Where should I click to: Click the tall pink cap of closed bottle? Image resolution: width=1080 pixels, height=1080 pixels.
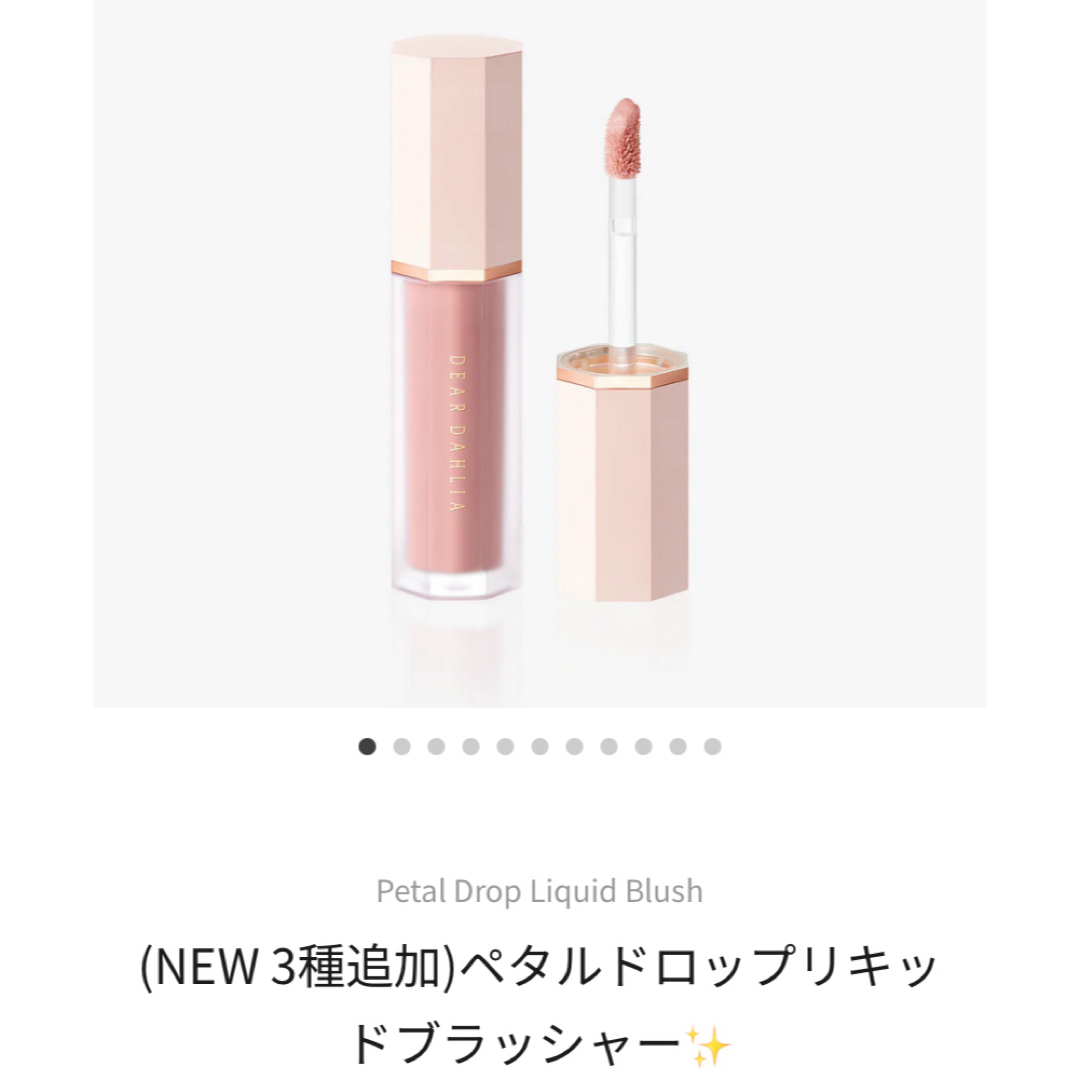[x=457, y=158]
